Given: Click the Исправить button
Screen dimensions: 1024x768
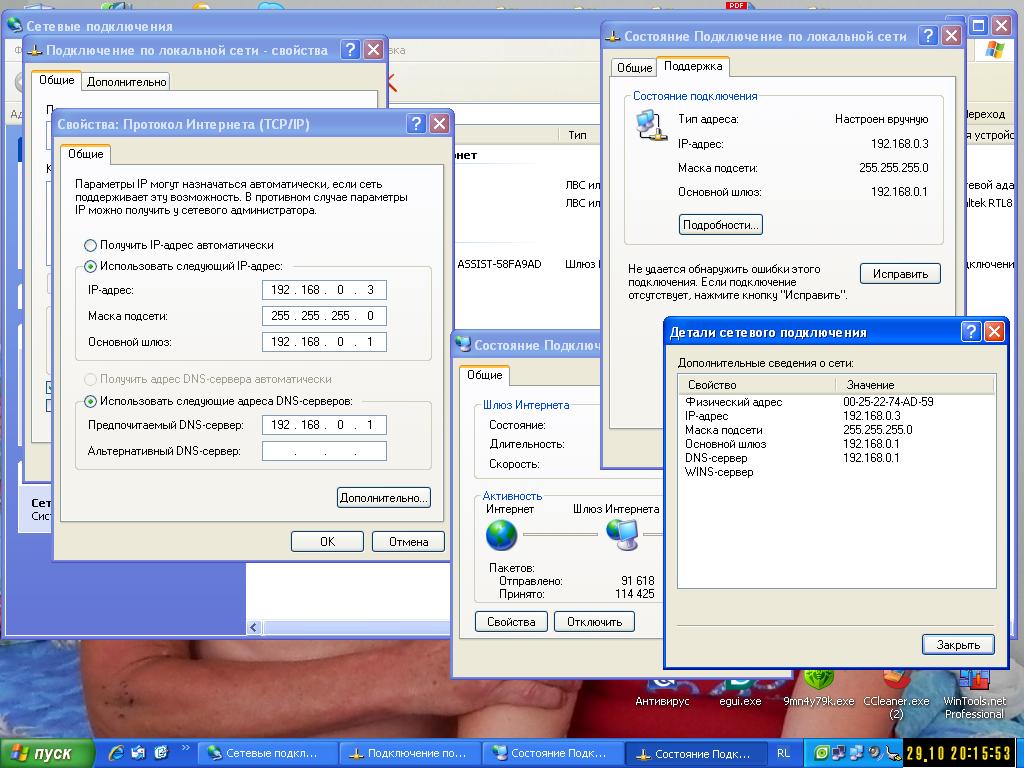Looking at the screenshot, I should (x=900, y=274).
